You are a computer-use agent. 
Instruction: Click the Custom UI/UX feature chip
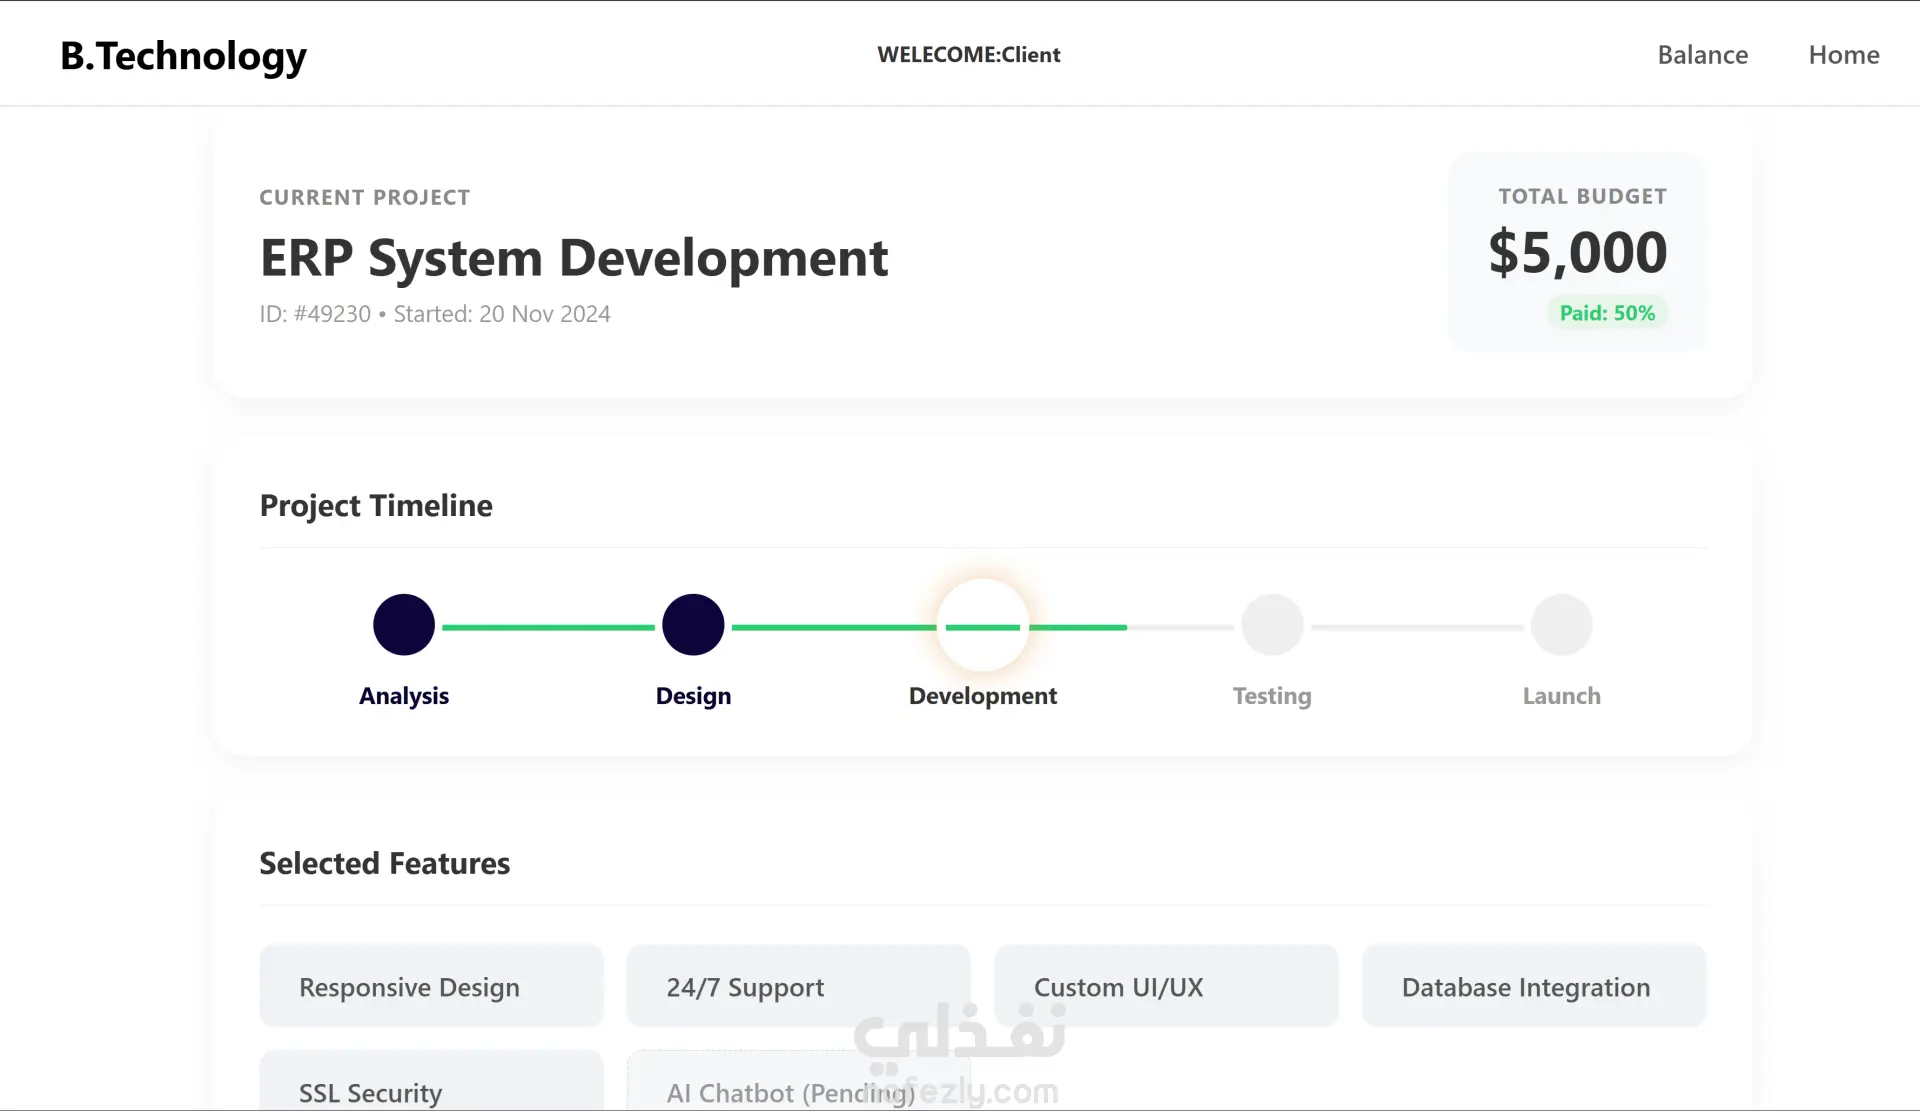point(1166,987)
